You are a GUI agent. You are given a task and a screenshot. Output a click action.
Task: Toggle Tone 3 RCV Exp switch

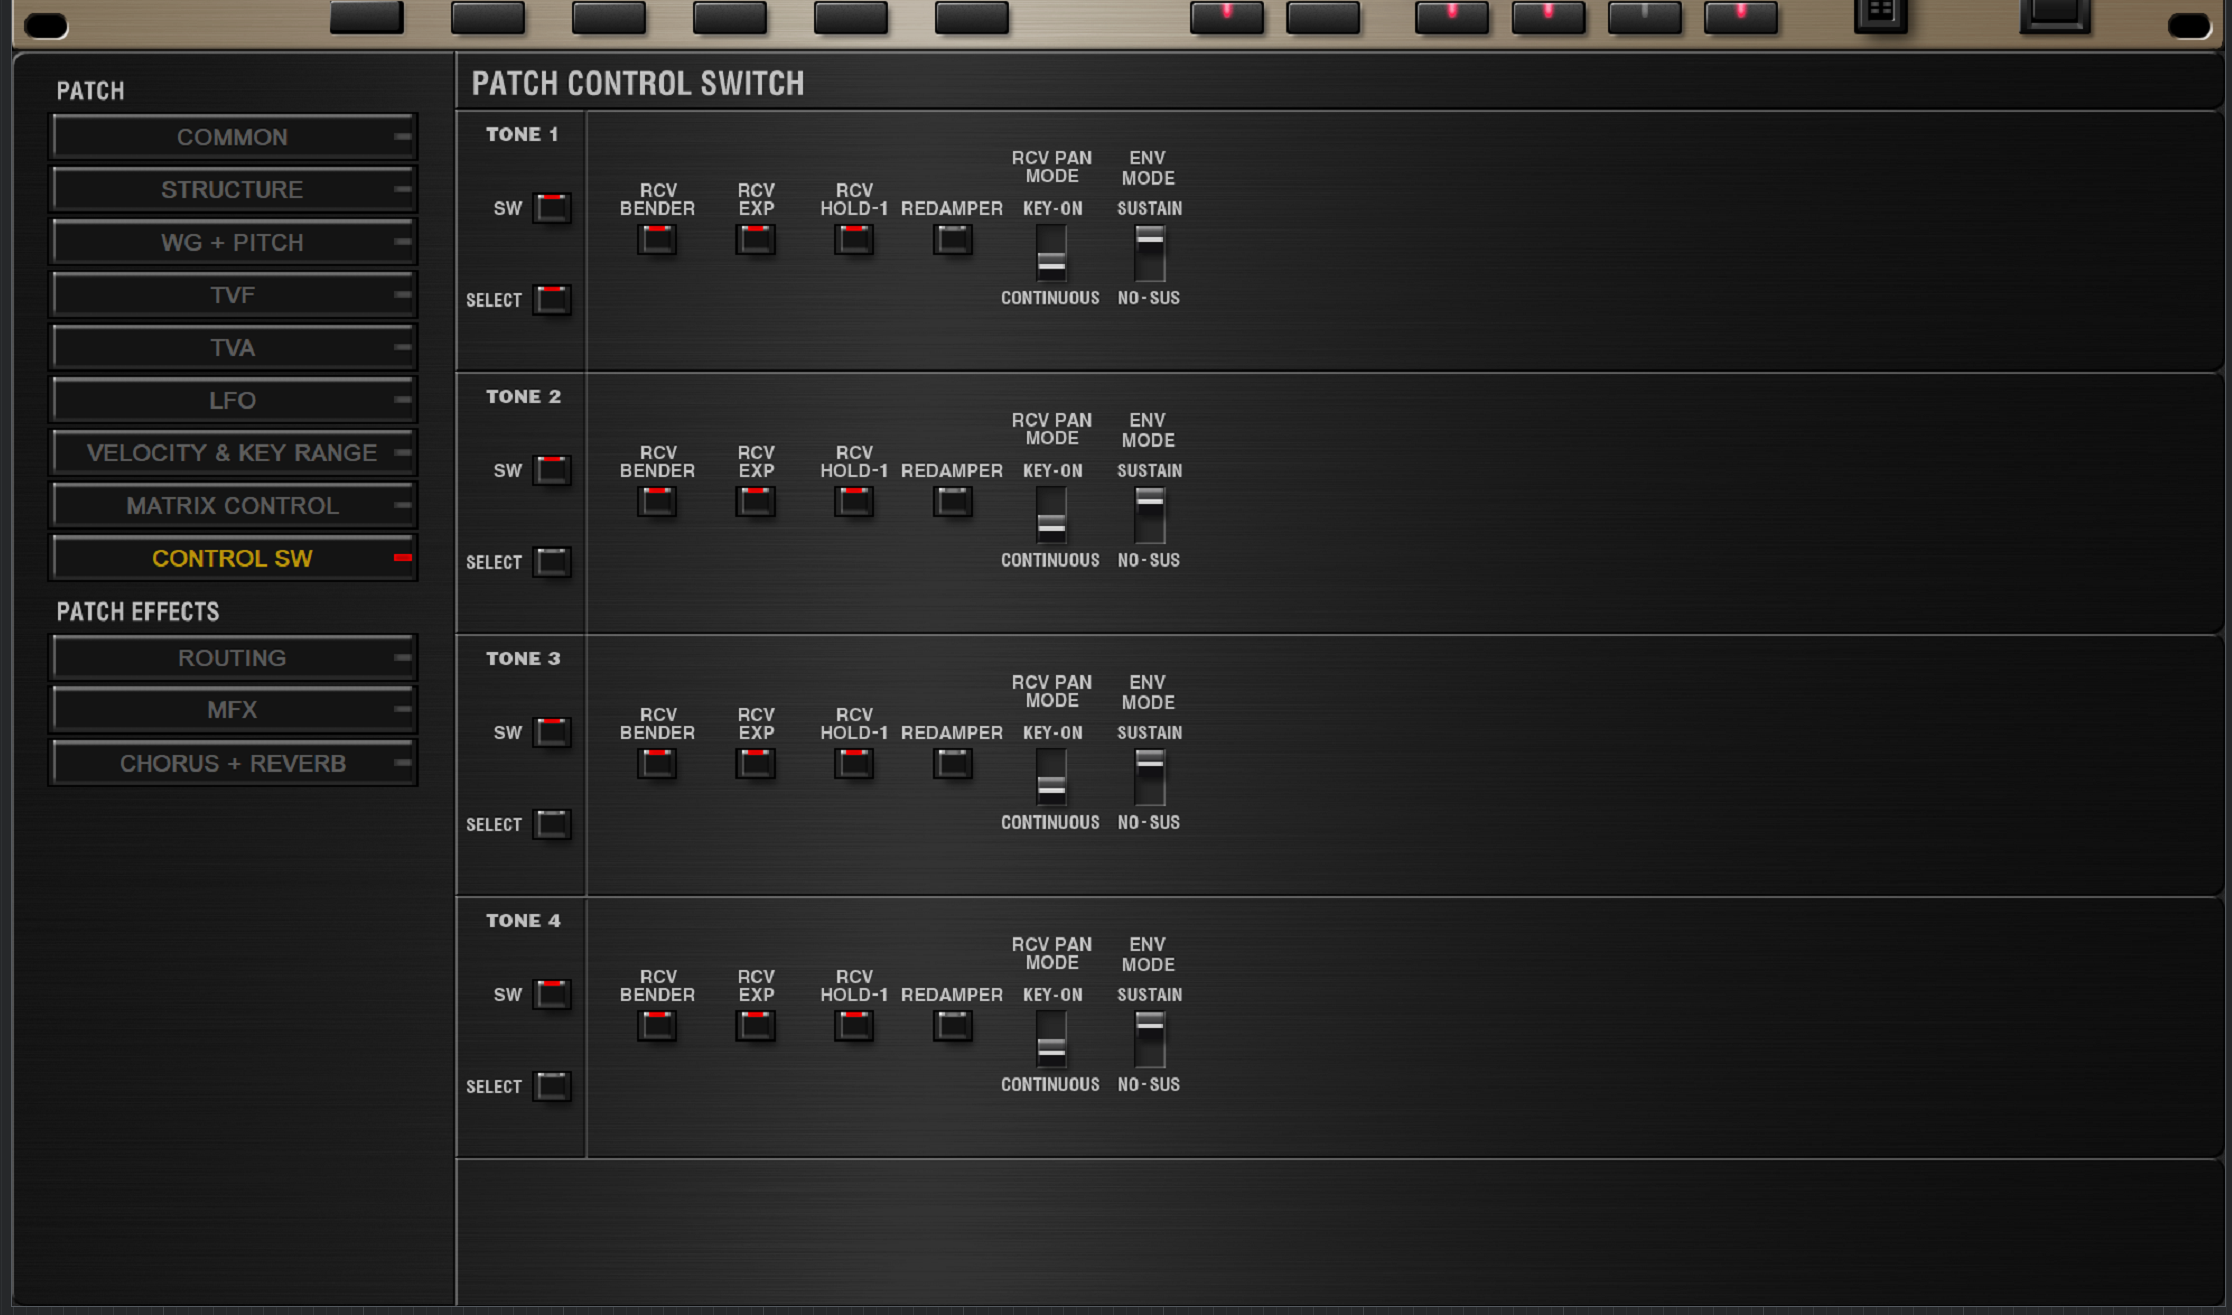click(756, 764)
